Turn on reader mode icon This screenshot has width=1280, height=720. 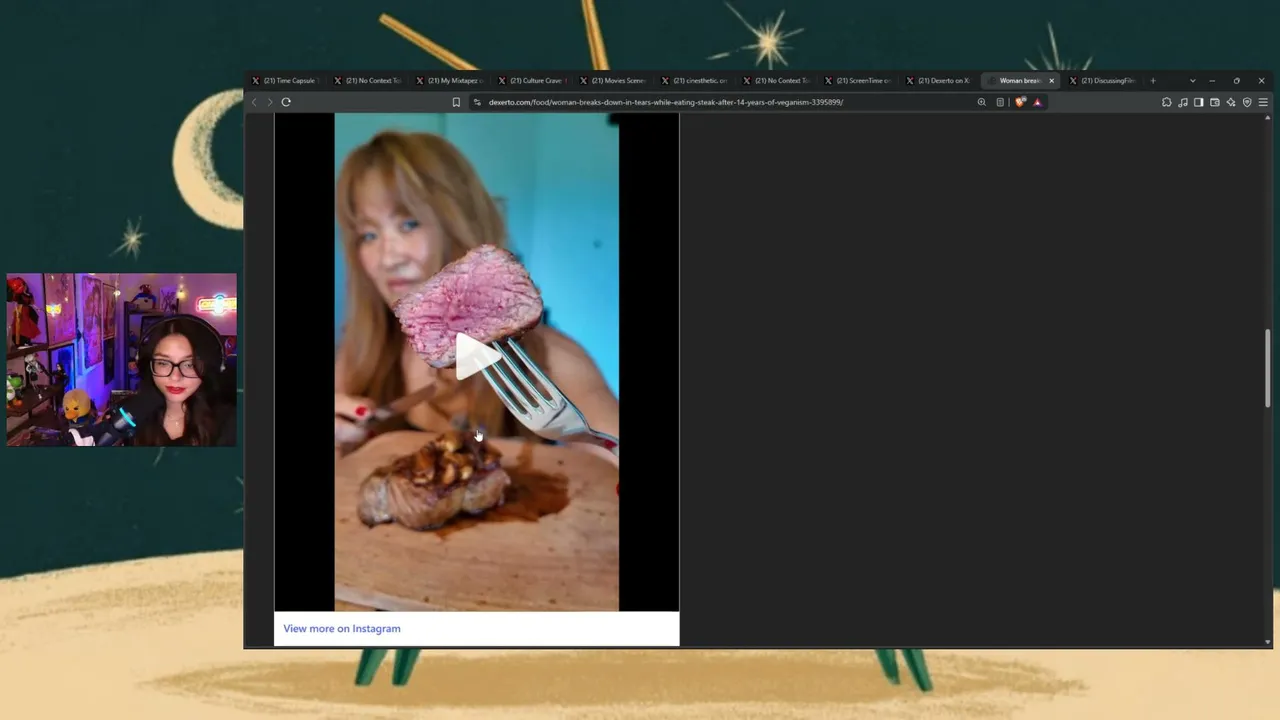click(x=1000, y=102)
